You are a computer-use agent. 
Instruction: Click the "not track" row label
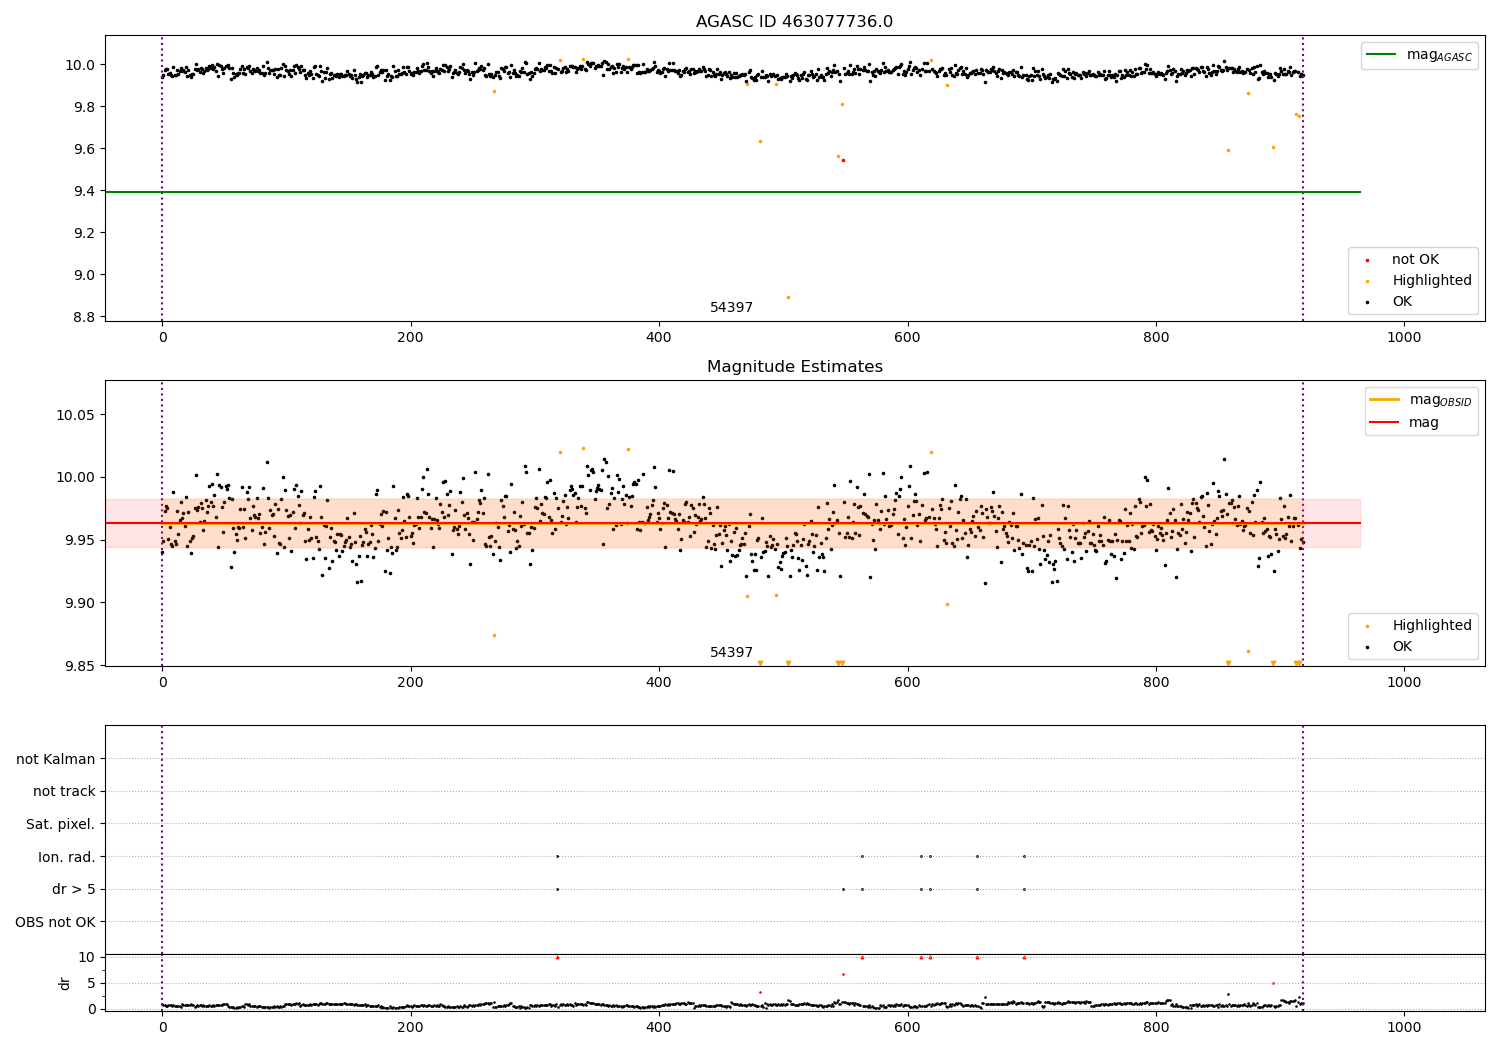pos(64,792)
